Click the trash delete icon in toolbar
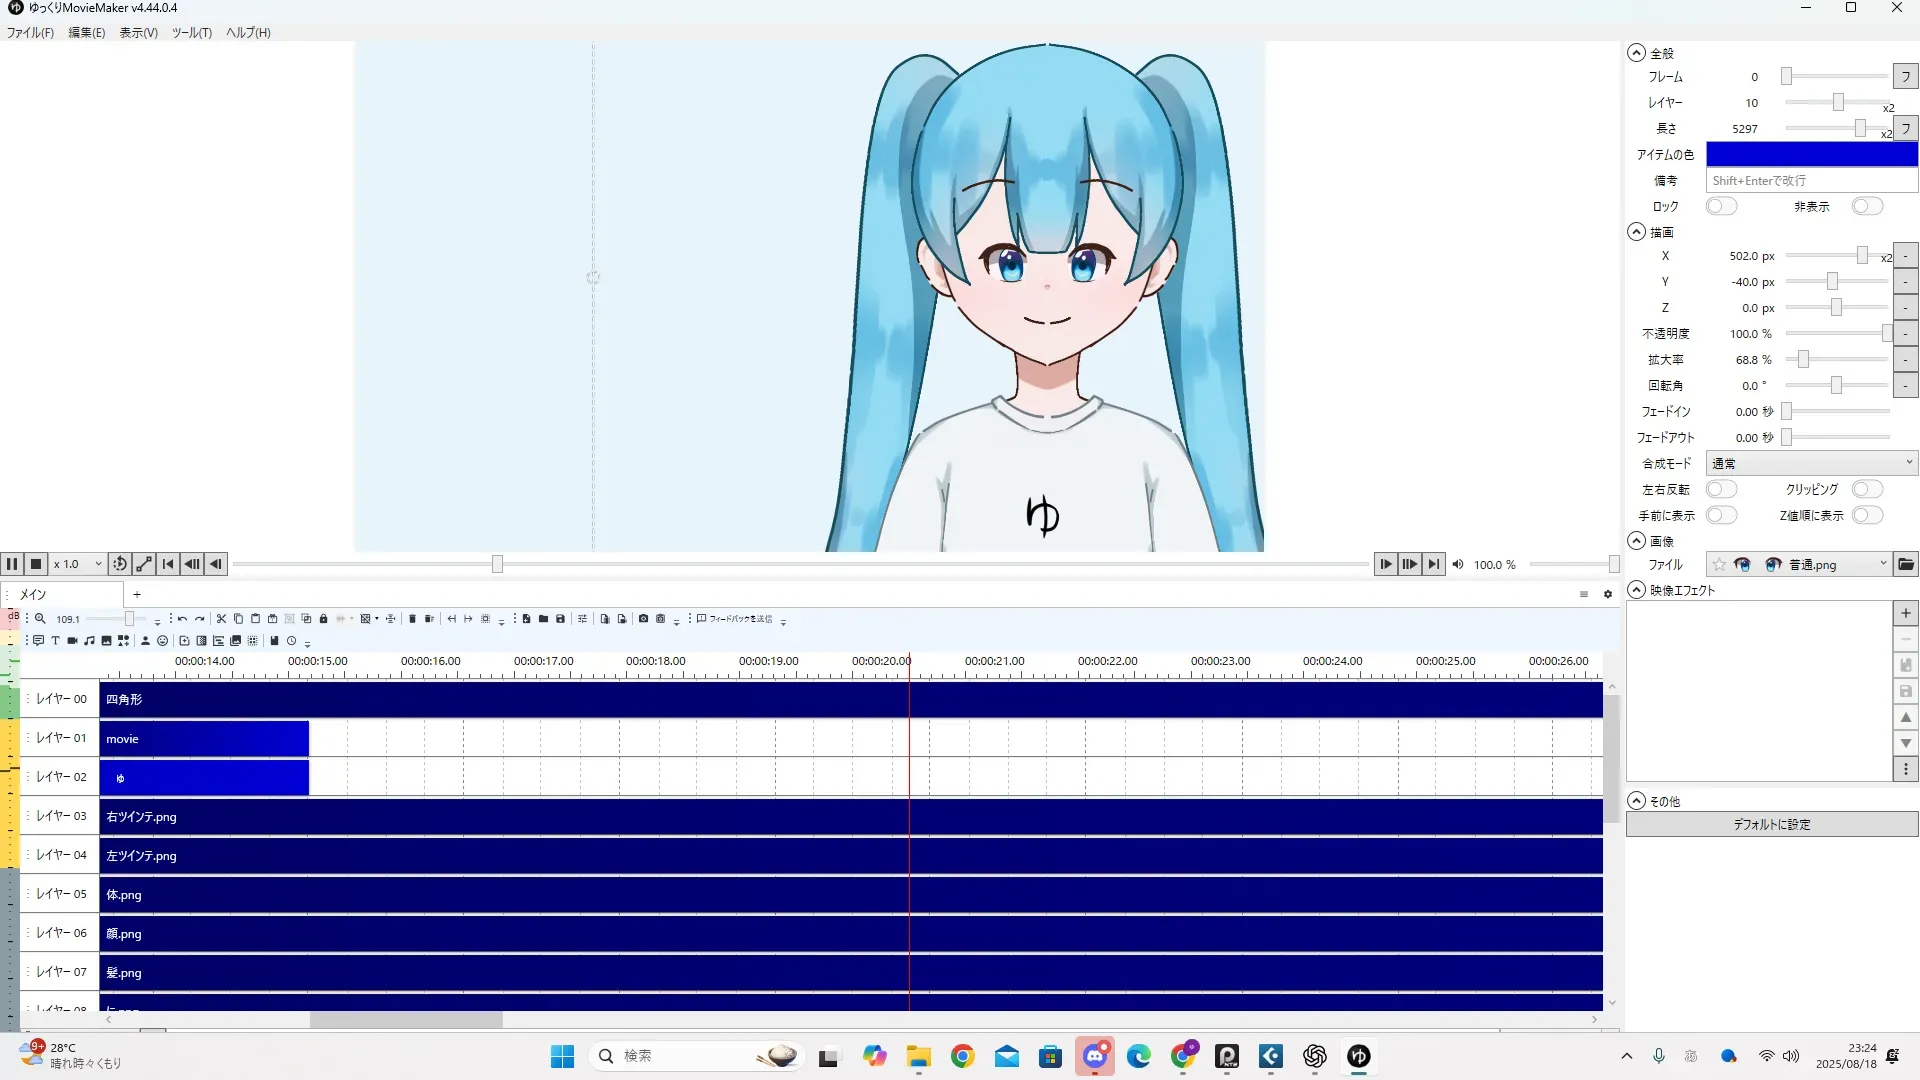The image size is (1920, 1080). (412, 619)
